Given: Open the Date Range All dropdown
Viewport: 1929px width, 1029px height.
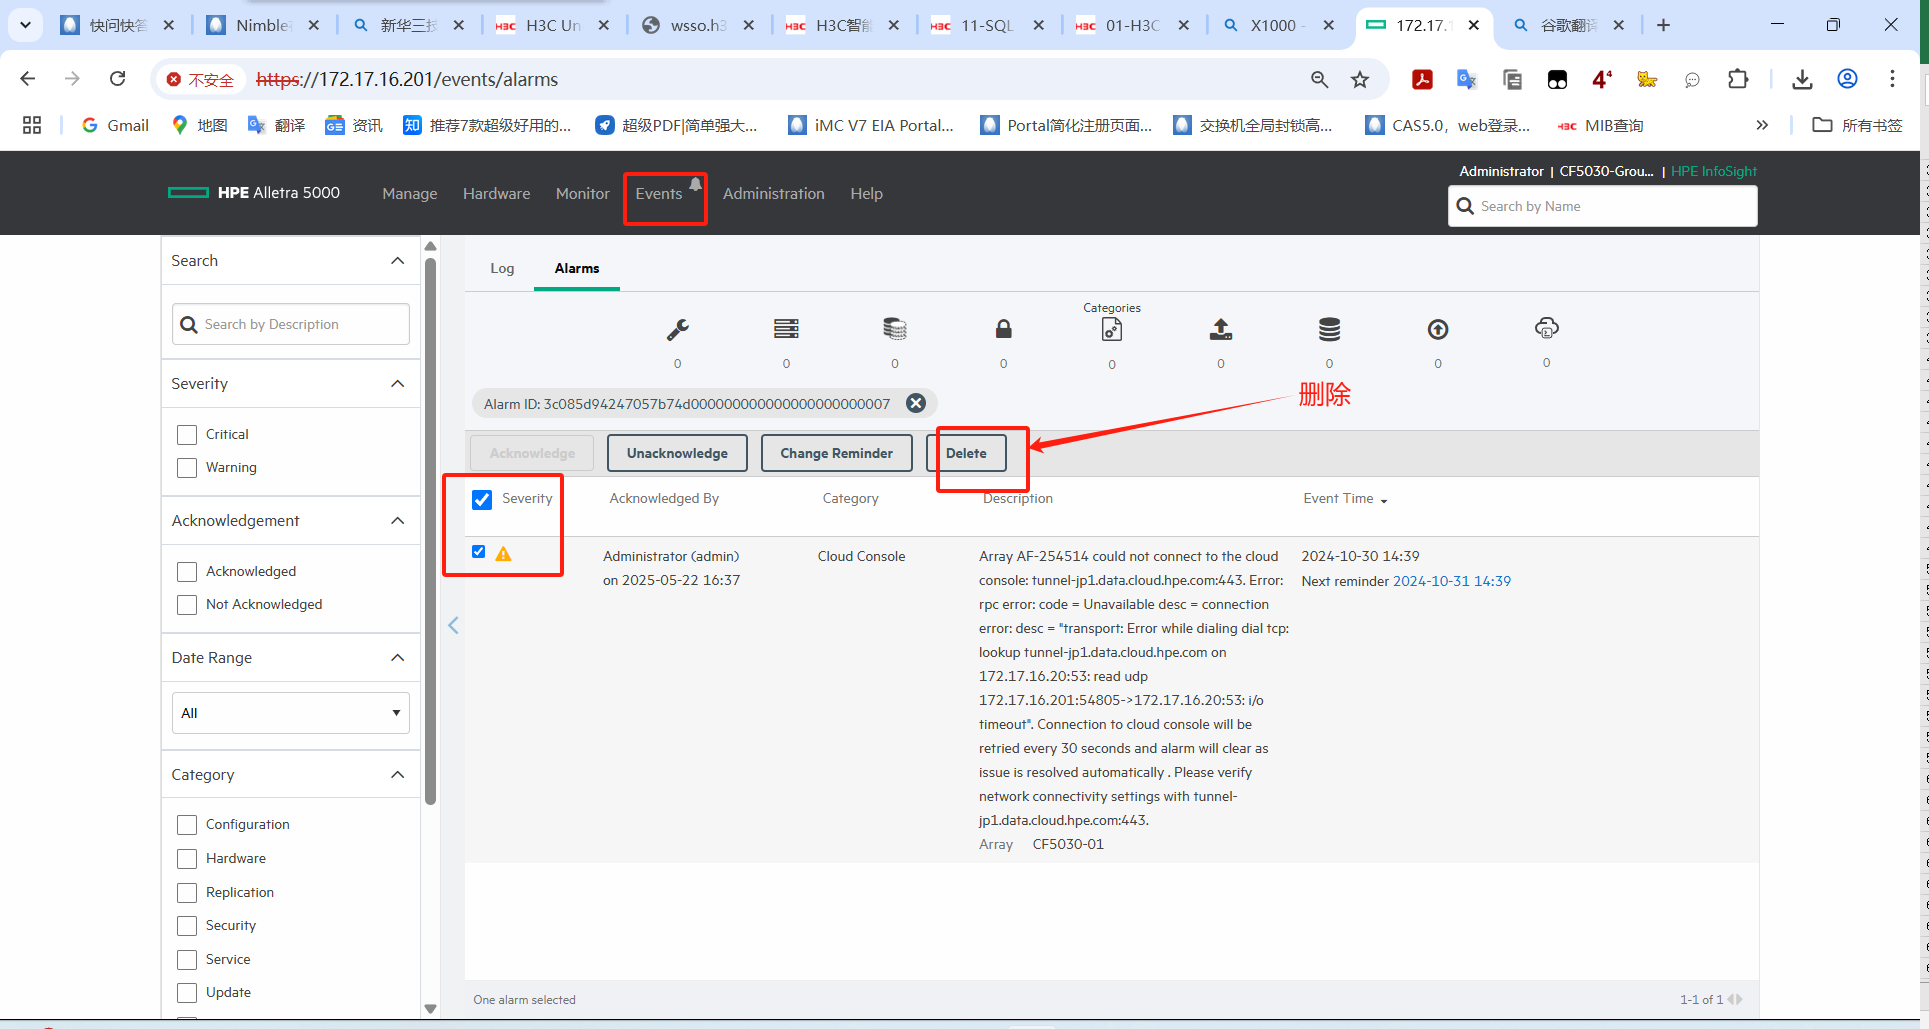Looking at the screenshot, I should pyautogui.click(x=291, y=713).
